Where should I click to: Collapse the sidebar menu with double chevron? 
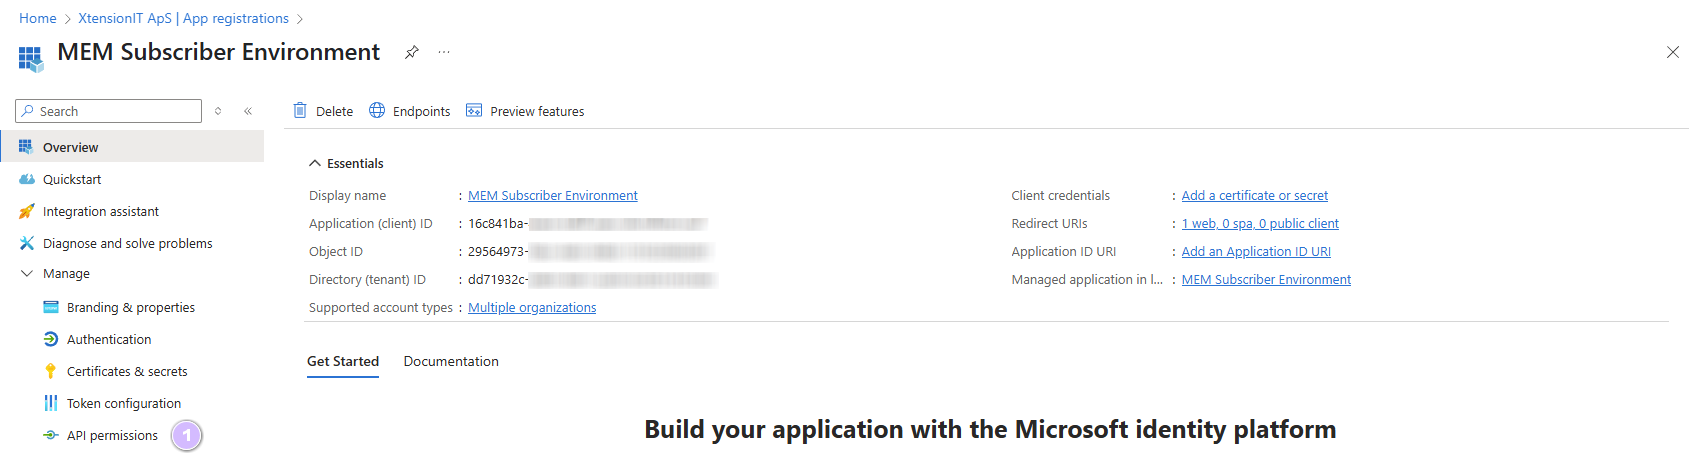pos(248,111)
